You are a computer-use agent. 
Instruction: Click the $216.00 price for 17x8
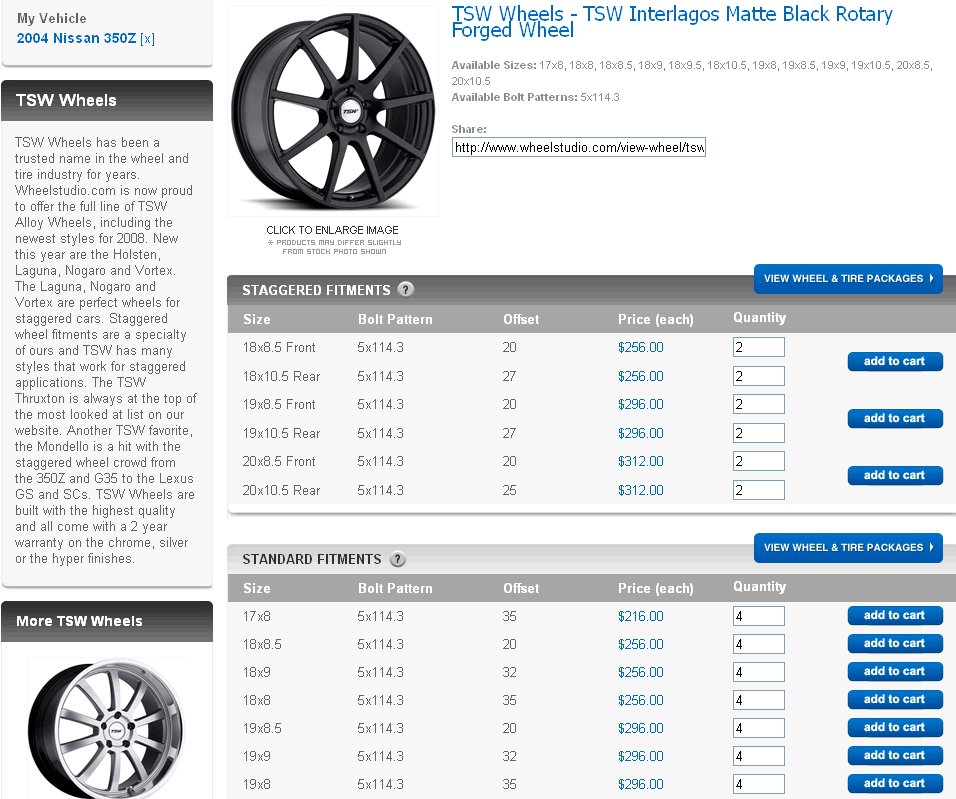pos(640,617)
